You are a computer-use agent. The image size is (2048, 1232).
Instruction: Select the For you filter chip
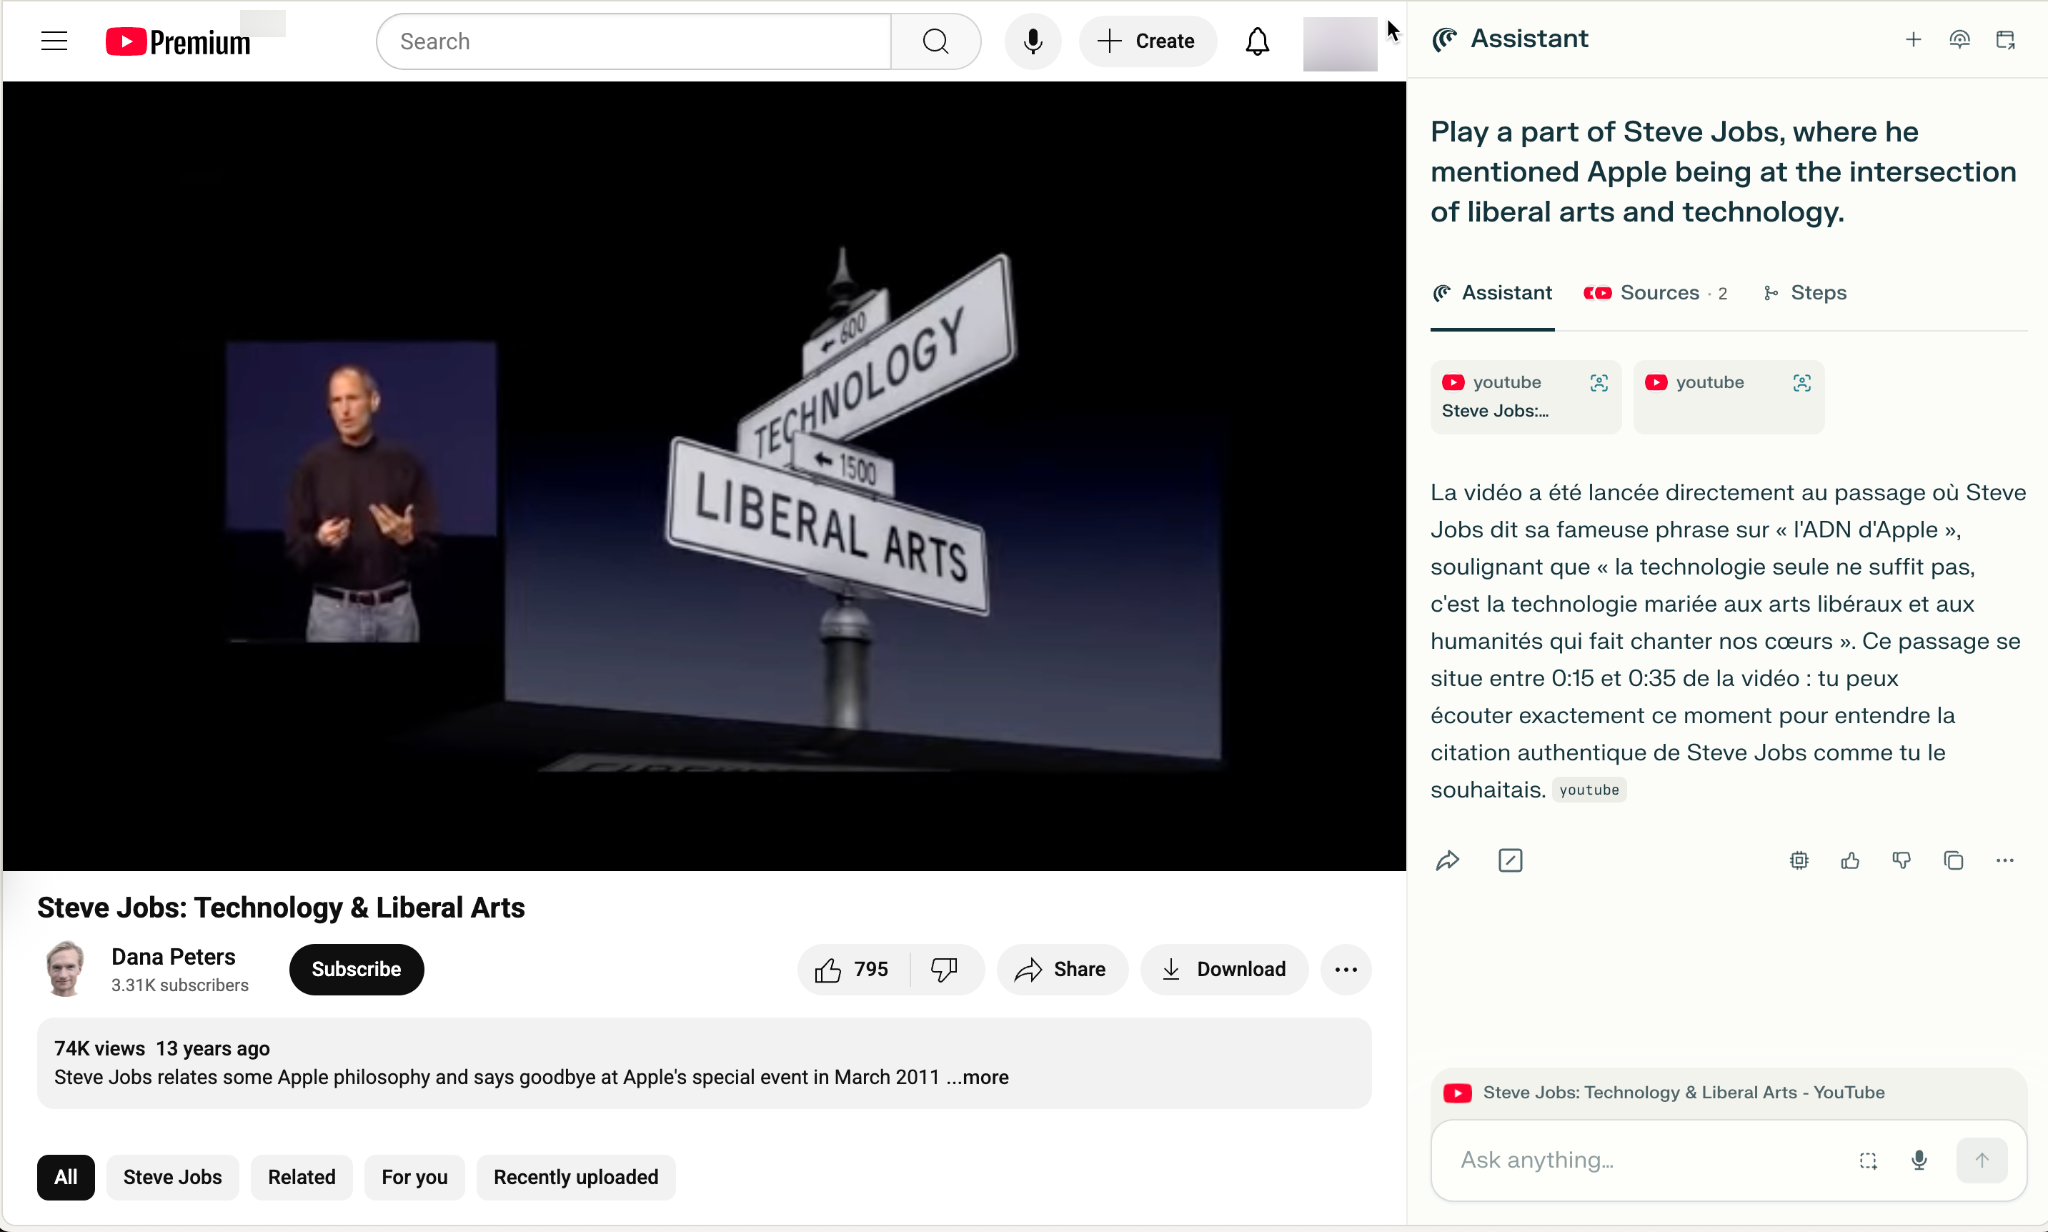[x=415, y=1177]
